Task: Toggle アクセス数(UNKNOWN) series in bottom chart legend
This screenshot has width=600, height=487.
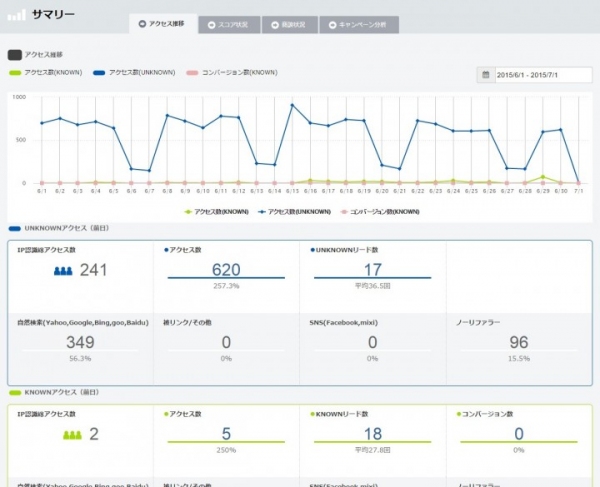Action: coord(295,212)
